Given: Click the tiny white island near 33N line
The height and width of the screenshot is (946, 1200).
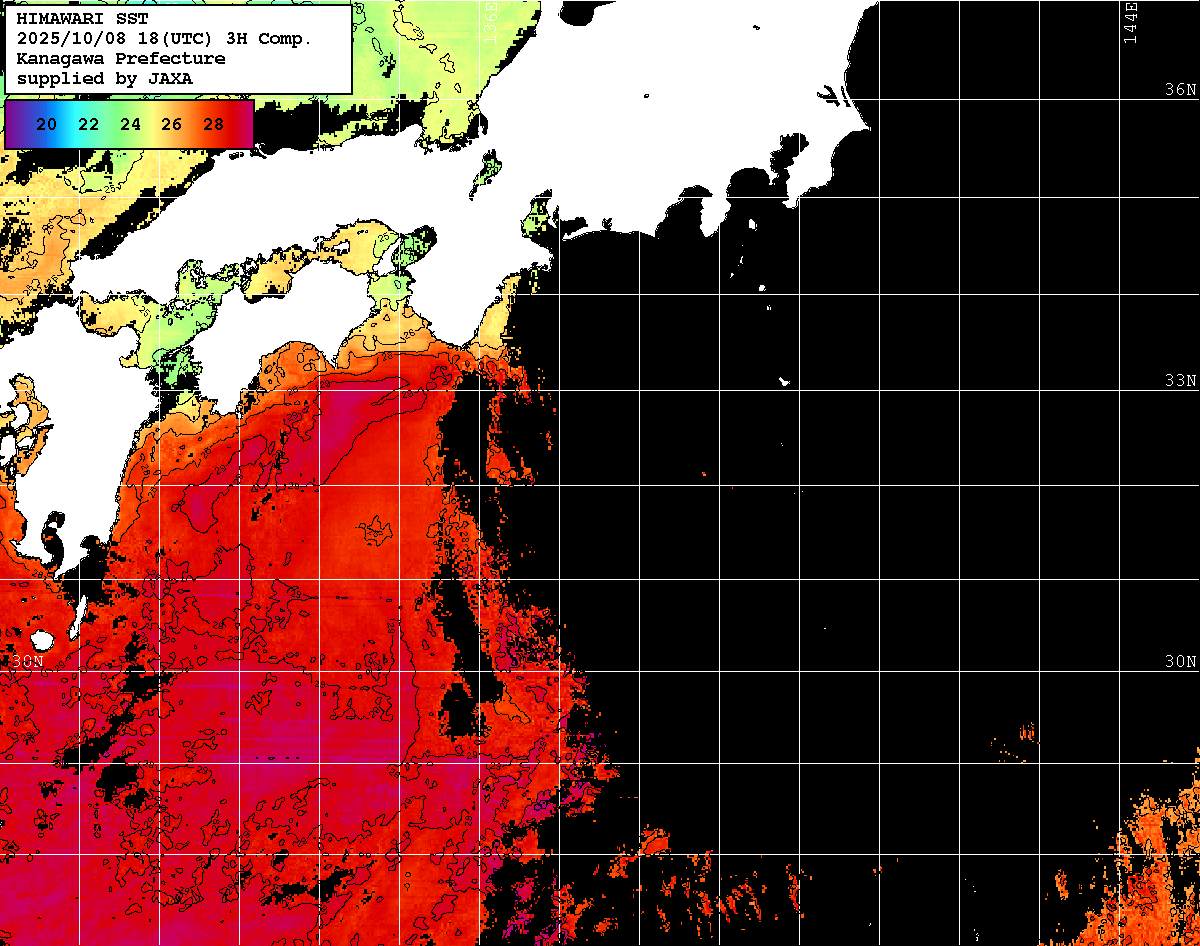Looking at the screenshot, I should click(784, 381).
